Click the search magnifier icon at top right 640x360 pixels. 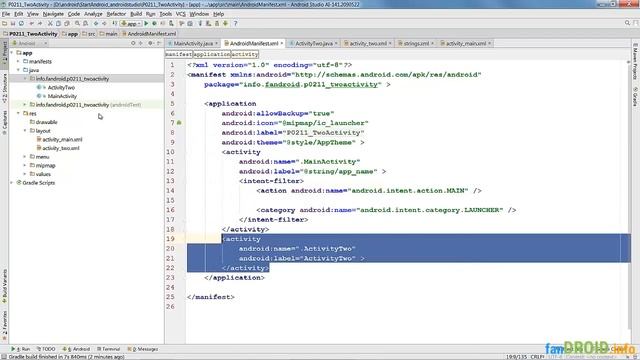pos(627,23)
